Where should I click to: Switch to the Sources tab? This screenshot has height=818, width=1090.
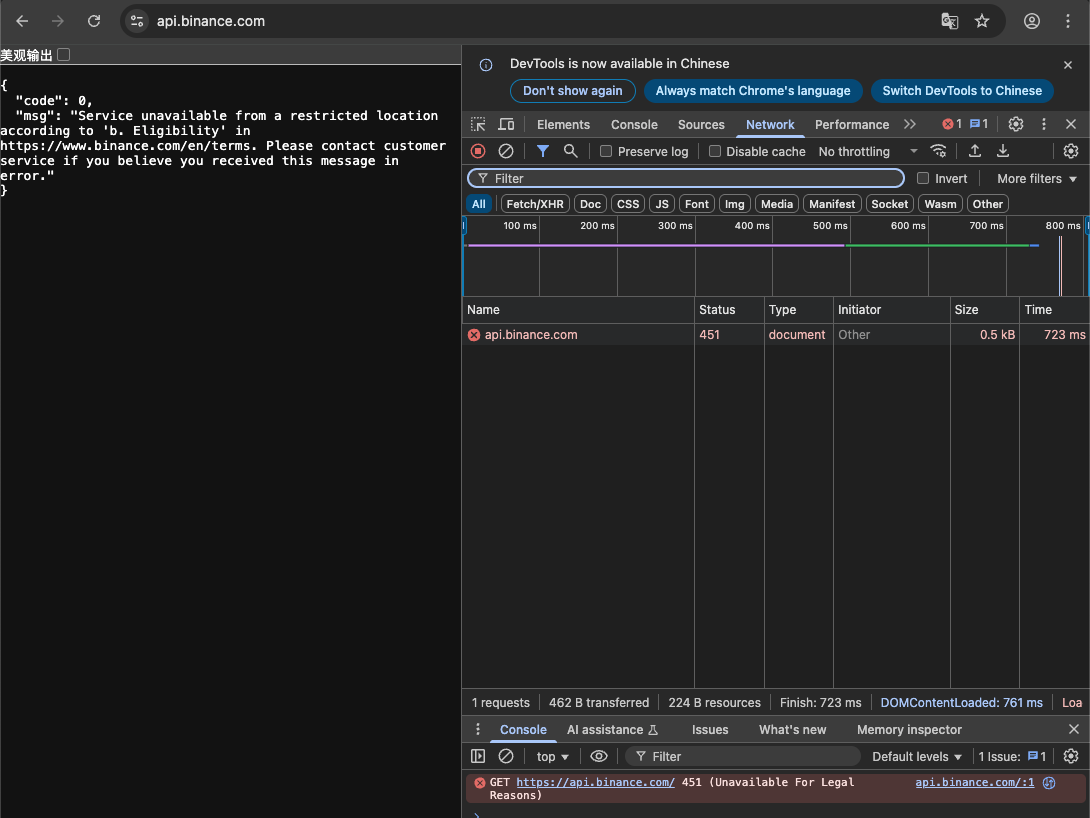701,125
